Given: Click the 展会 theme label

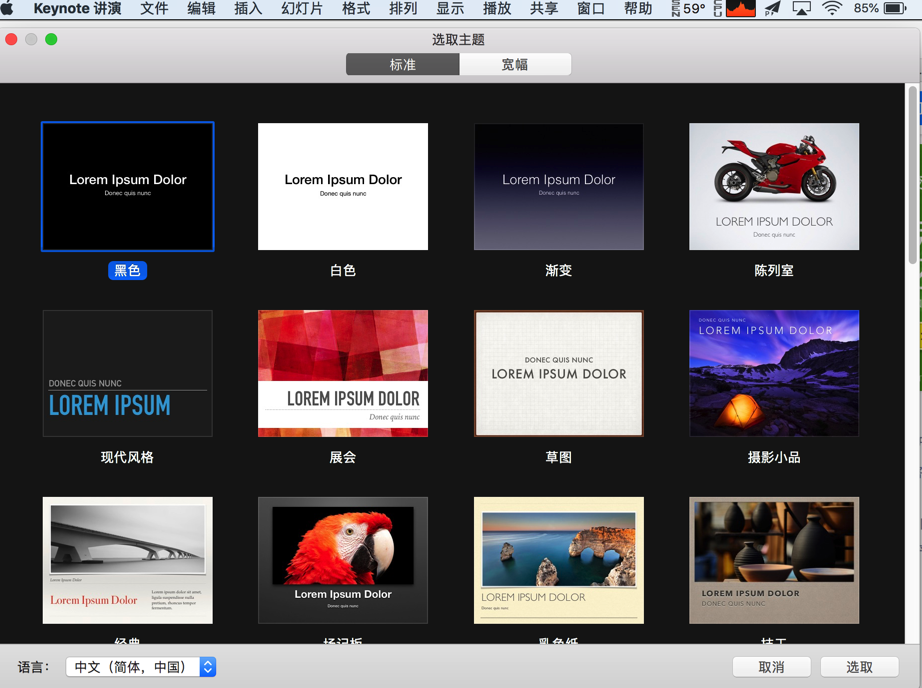Looking at the screenshot, I should [x=343, y=457].
